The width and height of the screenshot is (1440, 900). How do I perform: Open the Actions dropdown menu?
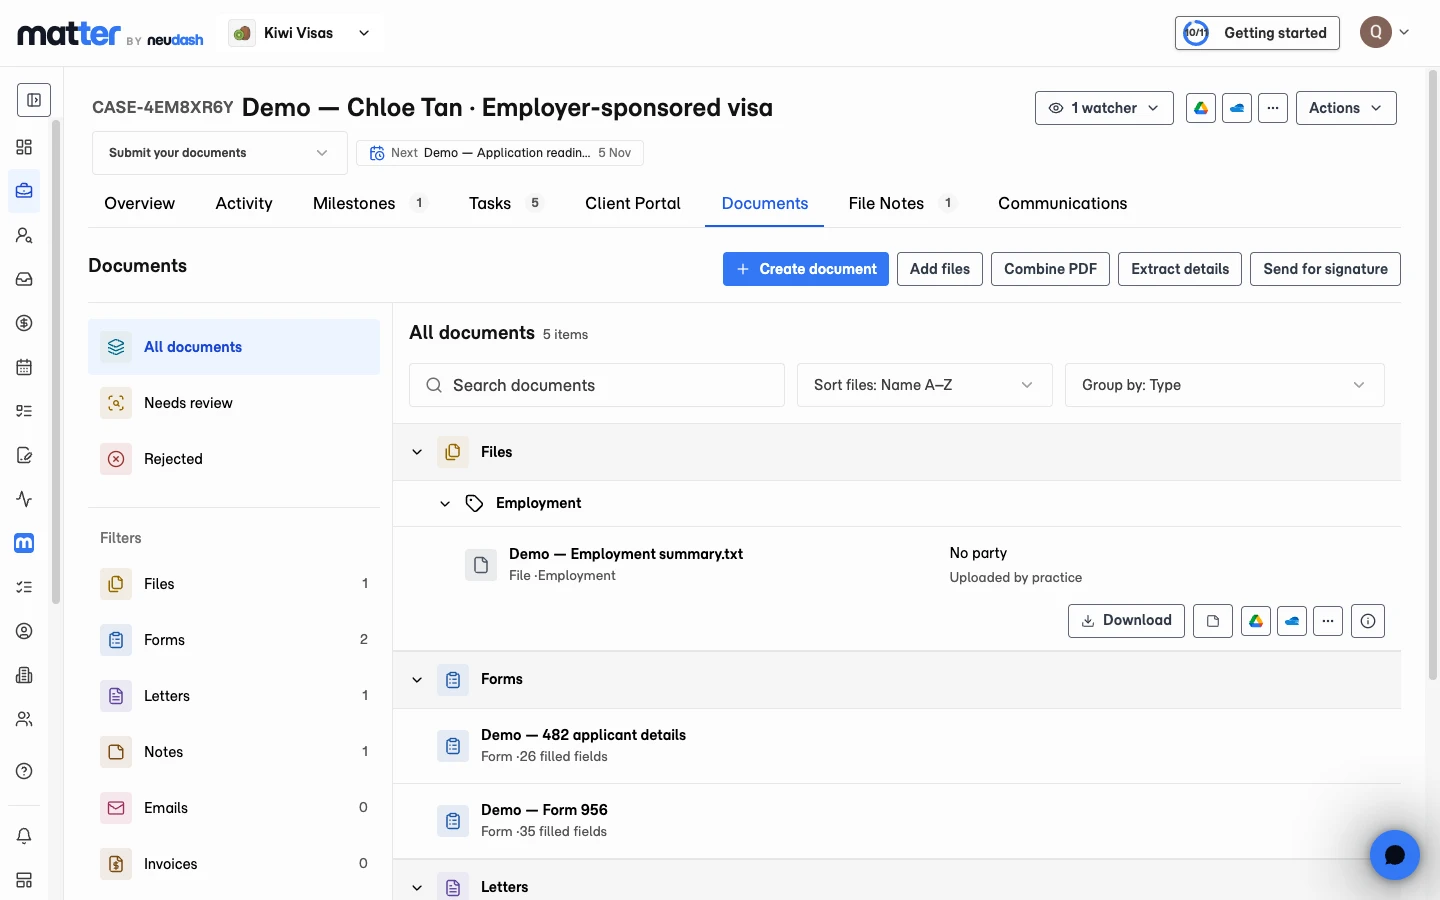point(1346,108)
